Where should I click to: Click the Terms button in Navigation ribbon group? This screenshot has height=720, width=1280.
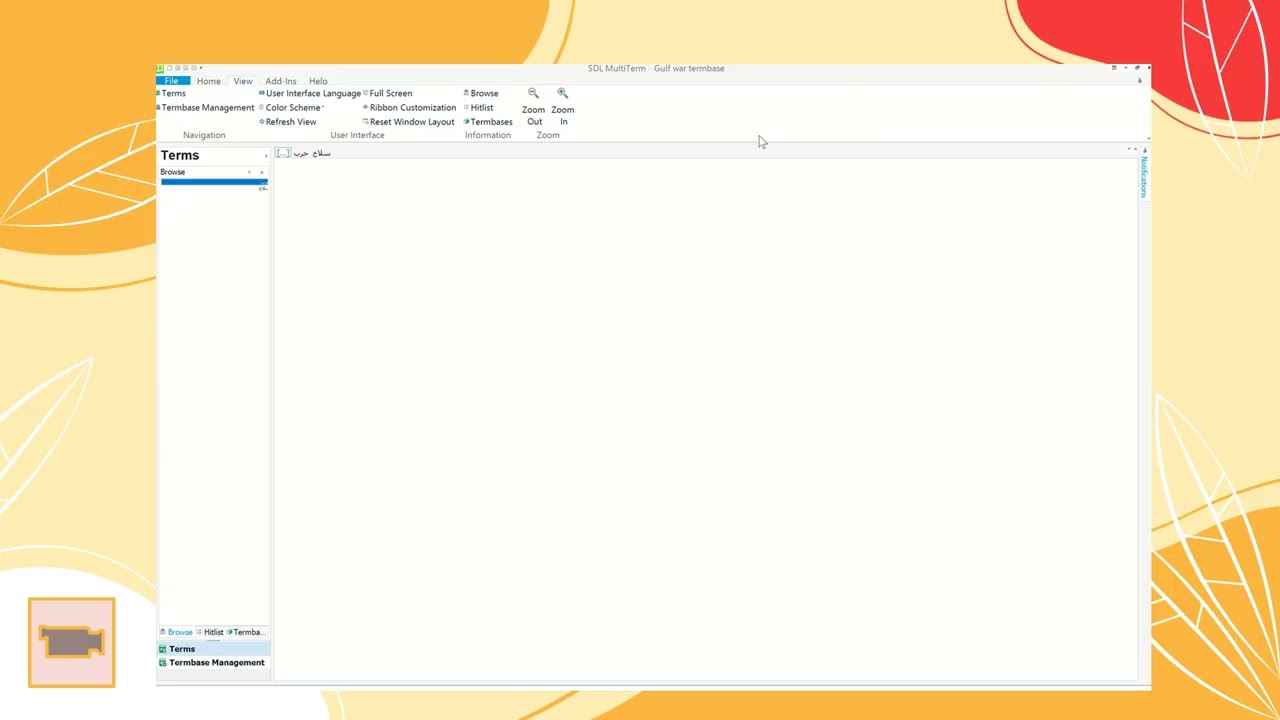coord(171,93)
